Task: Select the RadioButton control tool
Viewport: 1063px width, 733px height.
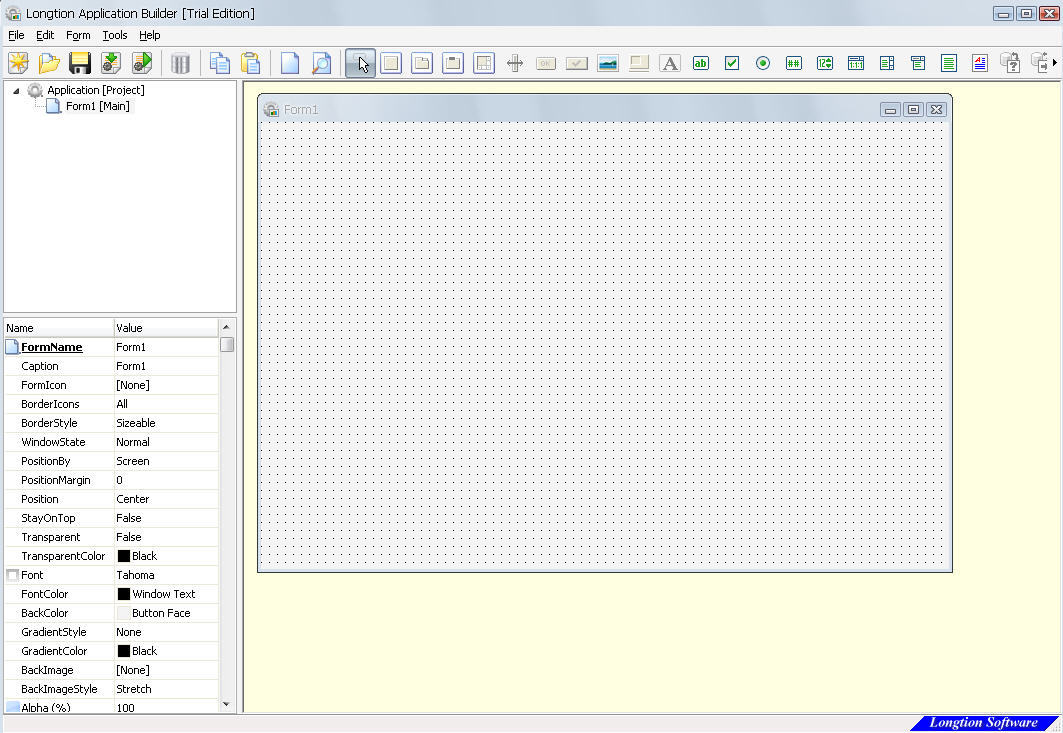Action: [762, 62]
